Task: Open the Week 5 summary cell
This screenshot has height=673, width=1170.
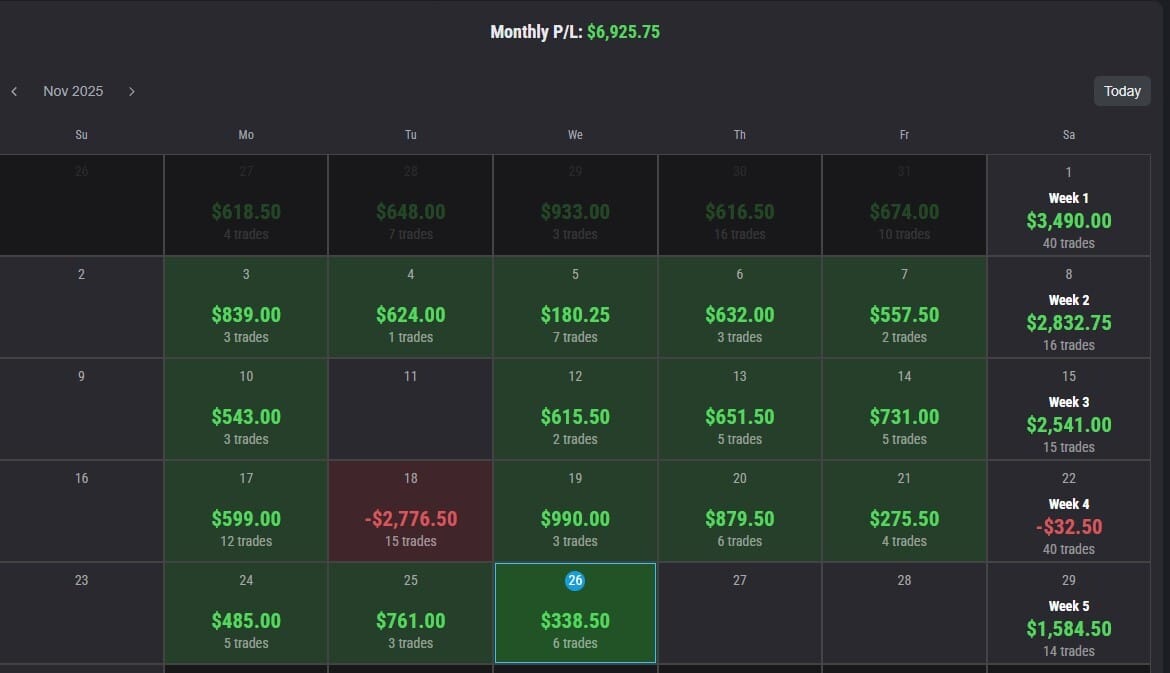Action: click(1068, 614)
